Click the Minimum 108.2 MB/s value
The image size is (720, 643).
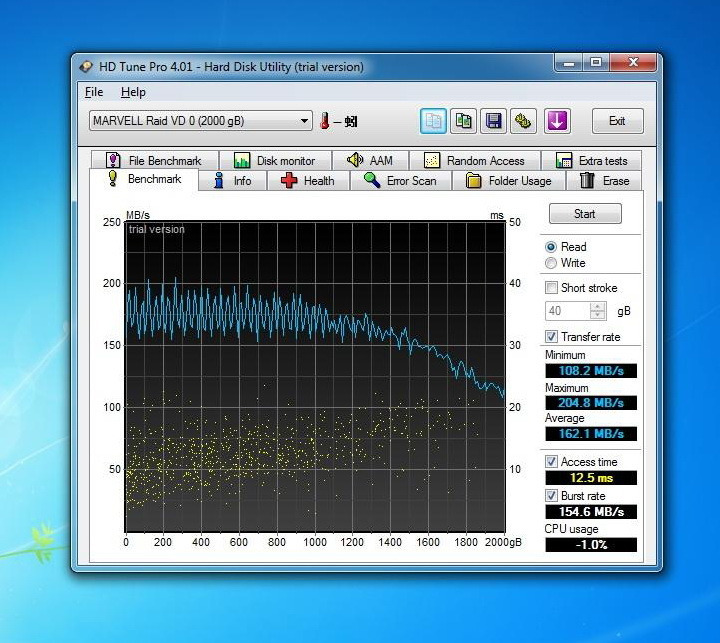pos(591,371)
